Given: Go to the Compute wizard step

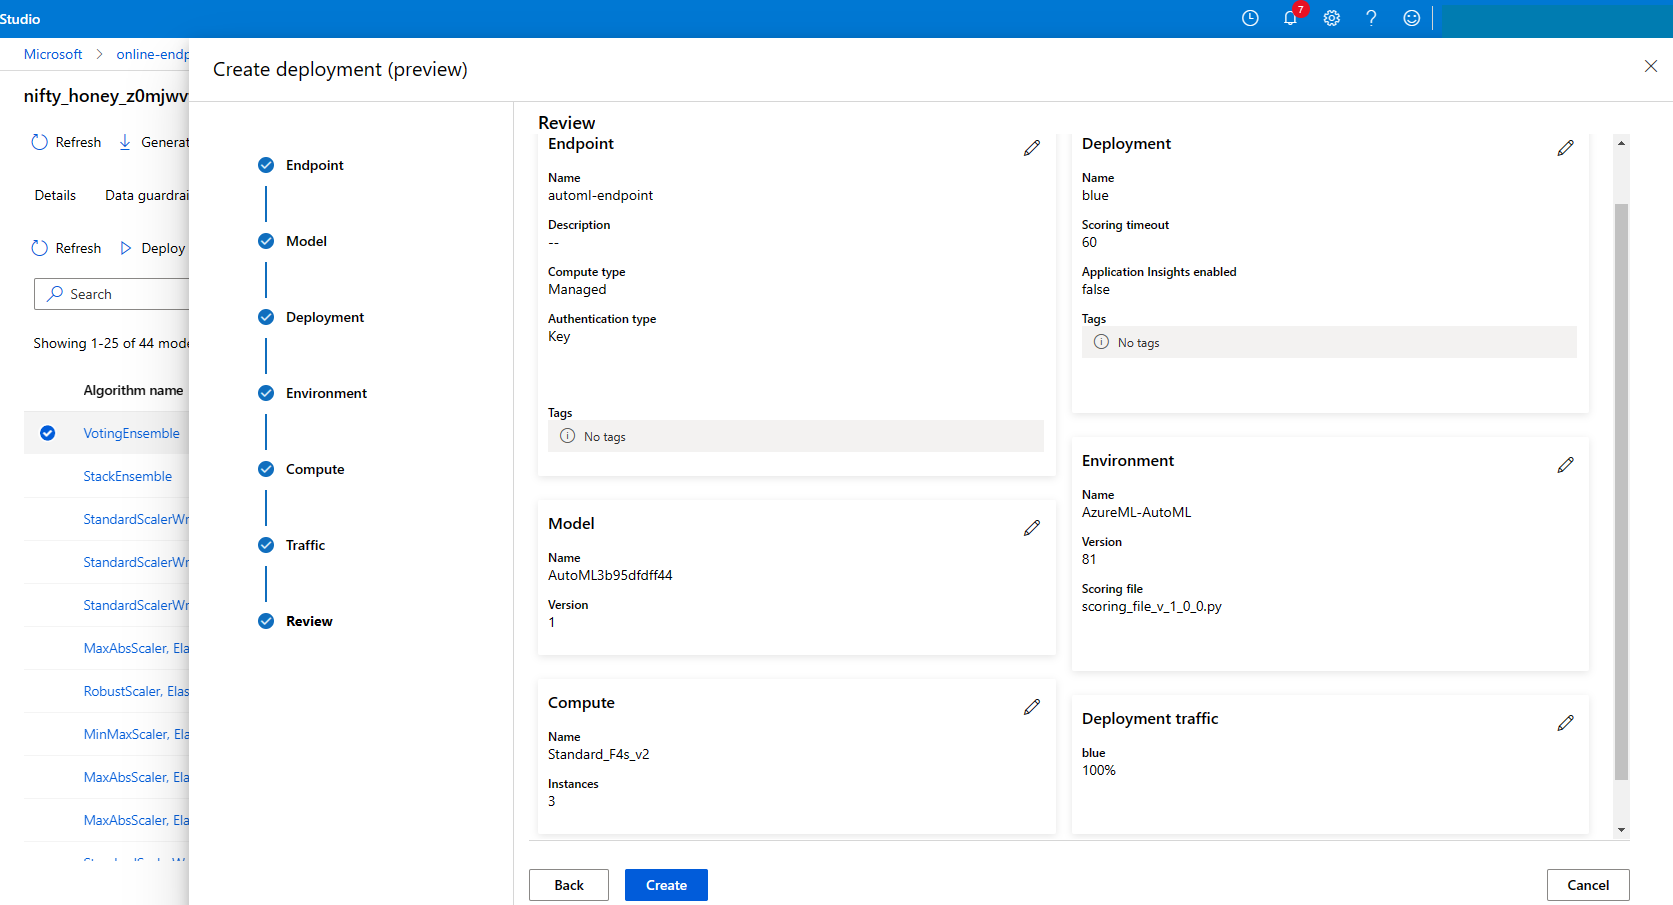Looking at the screenshot, I should pyautogui.click(x=315, y=469).
